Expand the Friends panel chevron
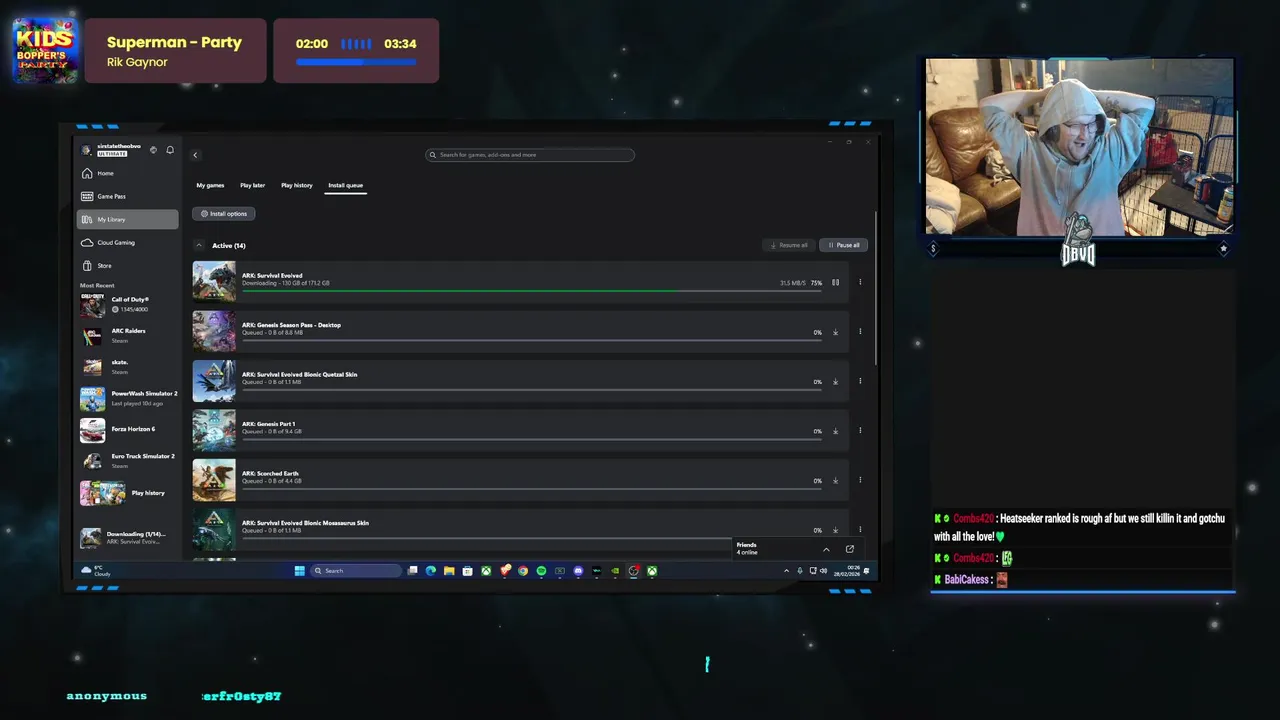The image size is (1280, 720). click(x=826, y=549)
